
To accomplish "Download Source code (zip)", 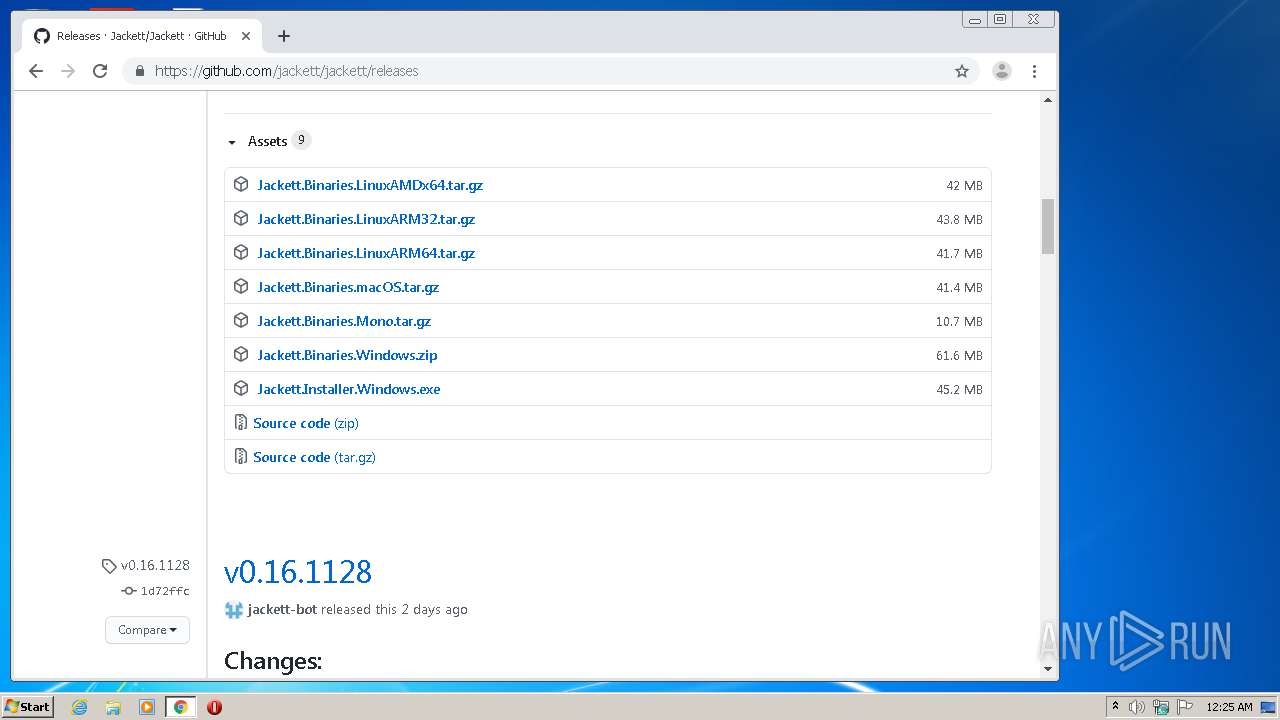I will click(x=306, y=423).
